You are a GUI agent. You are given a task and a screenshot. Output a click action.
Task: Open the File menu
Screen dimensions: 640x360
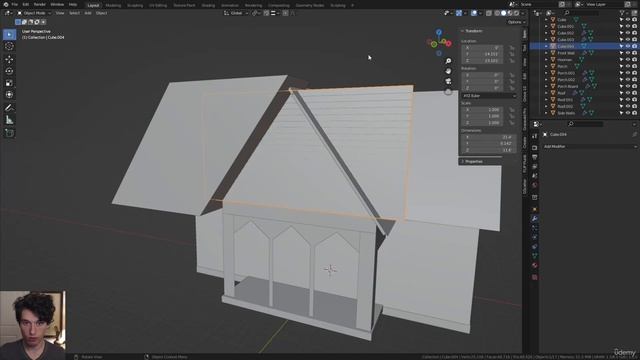(15, 4)
